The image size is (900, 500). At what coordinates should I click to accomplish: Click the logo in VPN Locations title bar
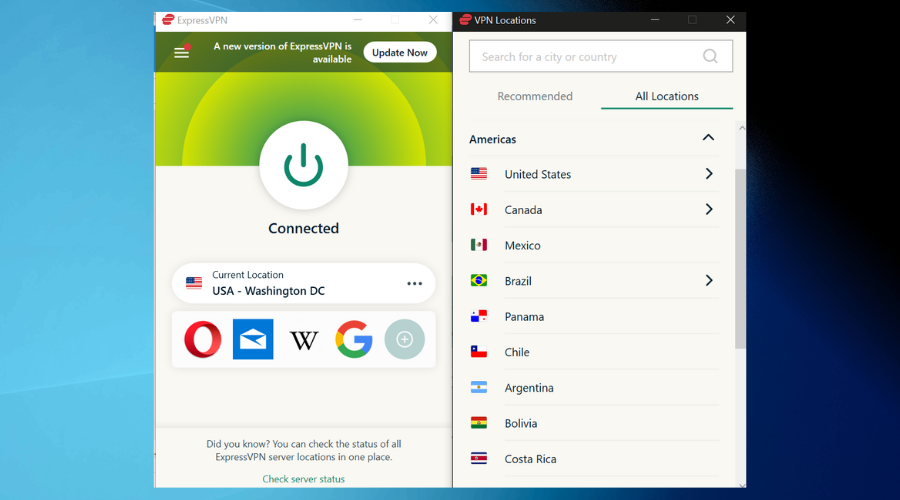[x=465, y=20]
